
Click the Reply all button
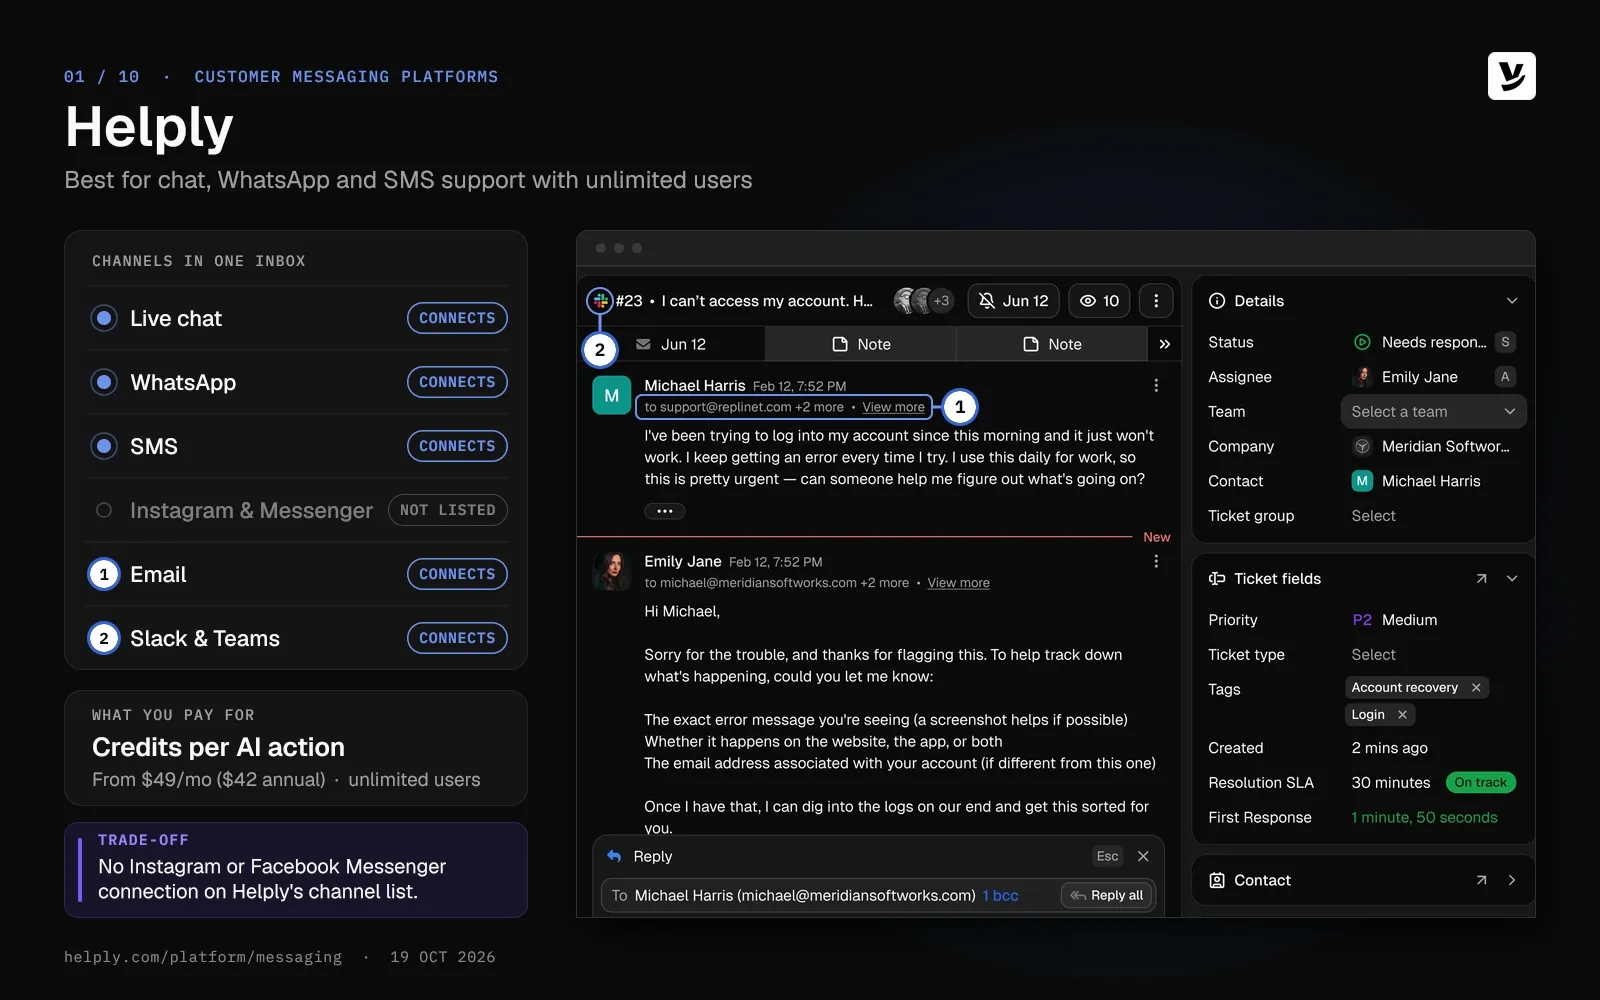coord(1107,895)
